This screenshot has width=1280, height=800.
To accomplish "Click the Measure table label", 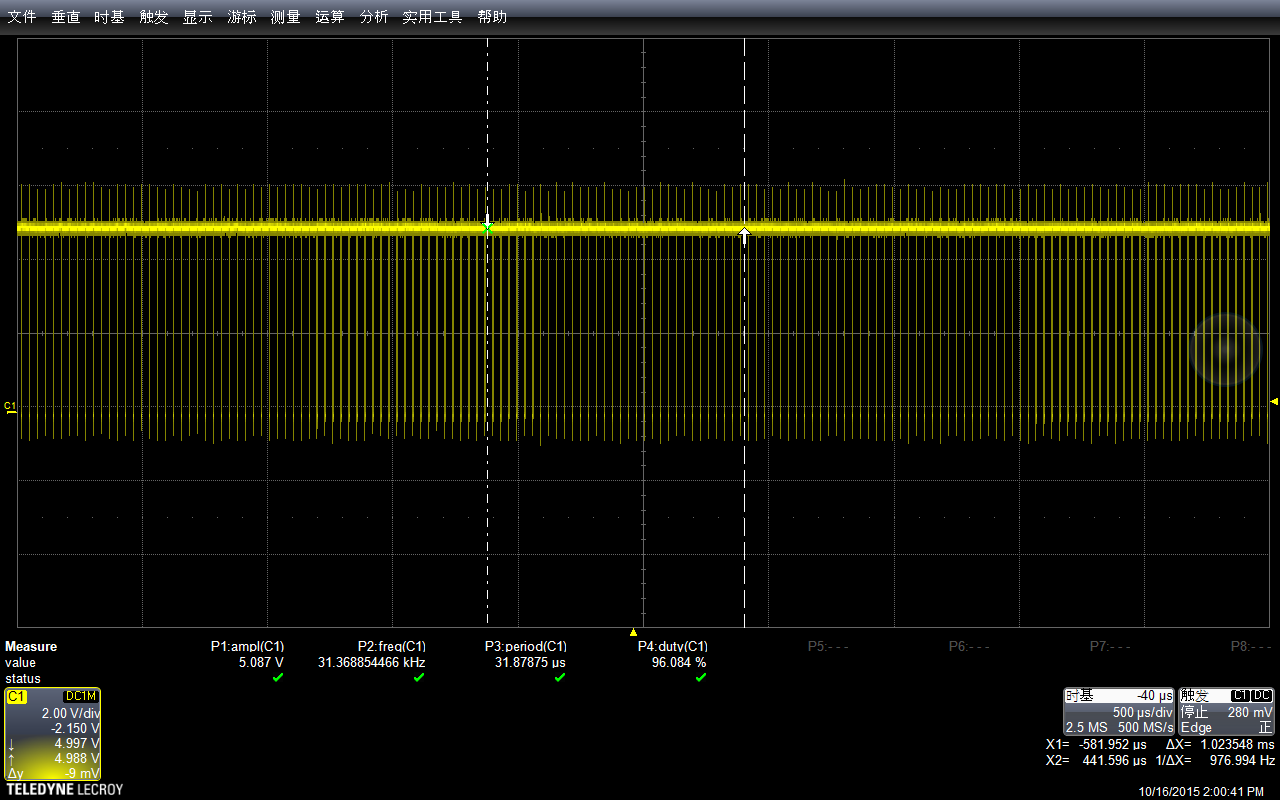I will 31,646.
